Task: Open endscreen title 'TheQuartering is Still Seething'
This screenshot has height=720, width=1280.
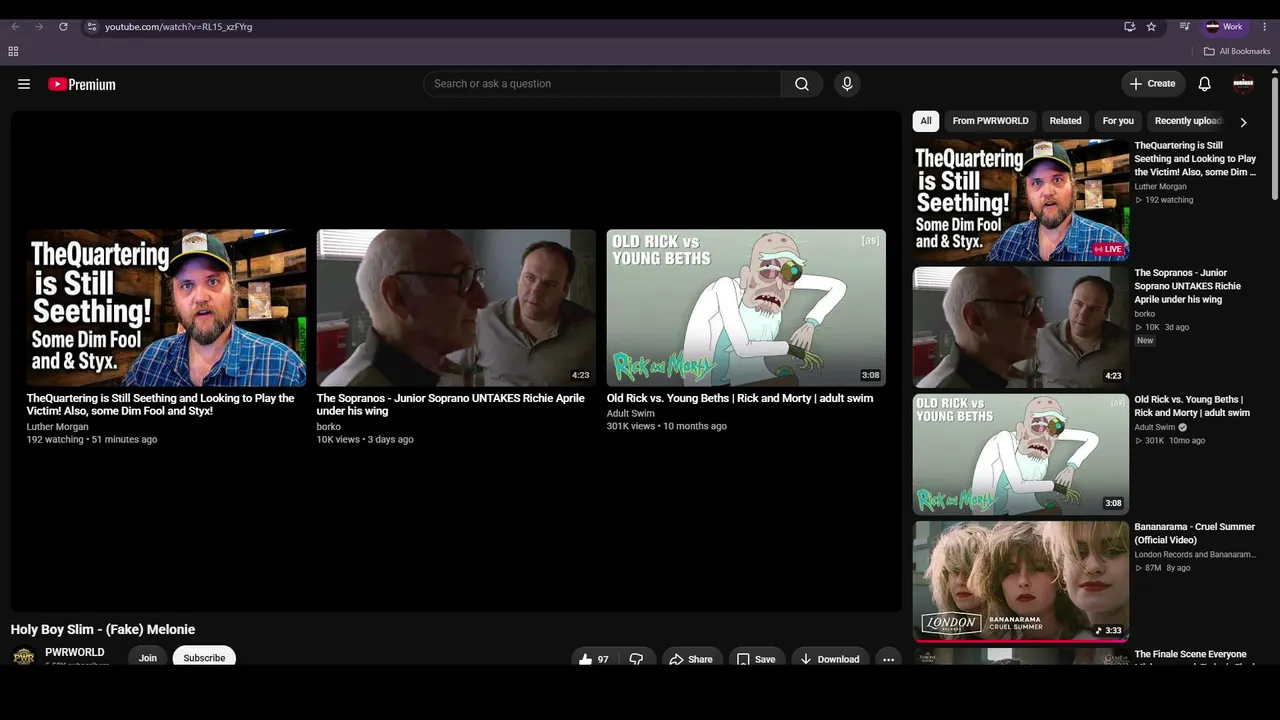Action: (x=161, y=404)
